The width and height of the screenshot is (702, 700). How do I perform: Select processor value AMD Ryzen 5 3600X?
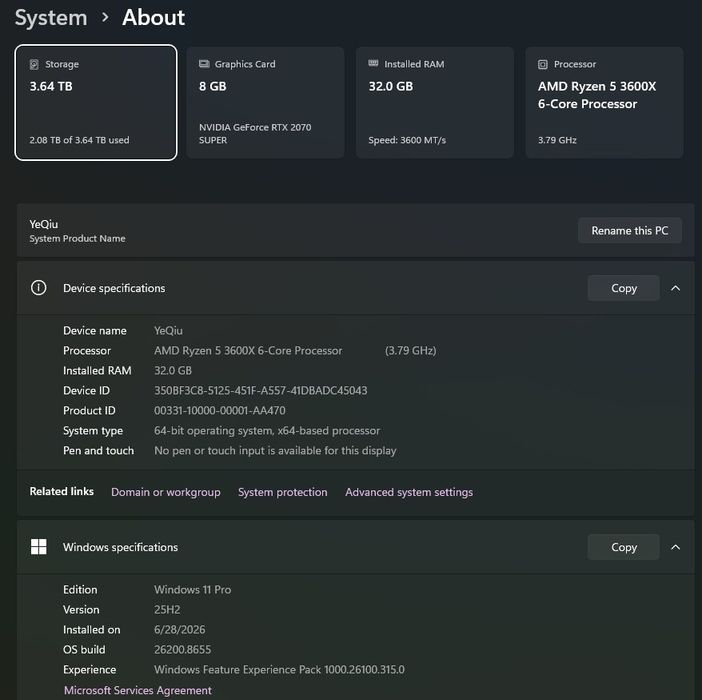click(x=248, y=350)
